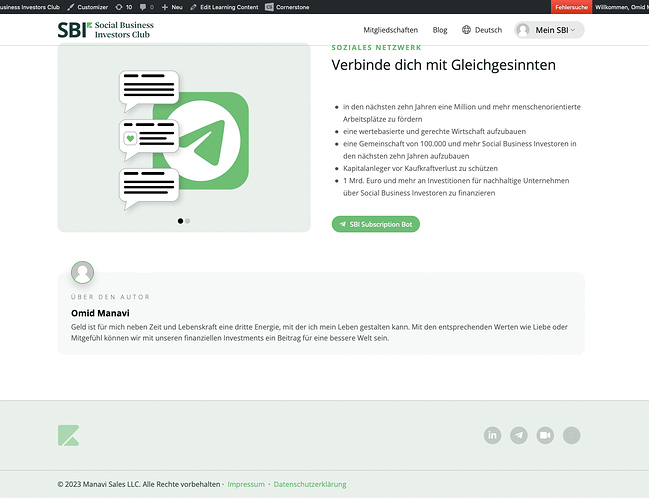
Task: Open the Mein SBI user dropdown
Action: pyautogui.click(x=549, y=30)
